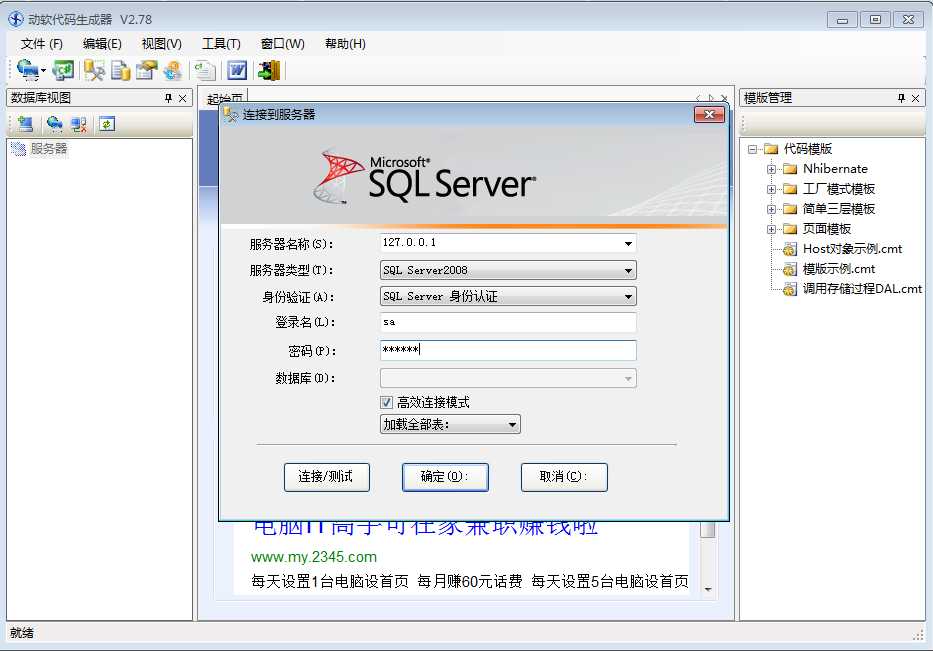Open the dropdown arrow beside server connection icon
933x651 pixels.
(x=43, y=71)
